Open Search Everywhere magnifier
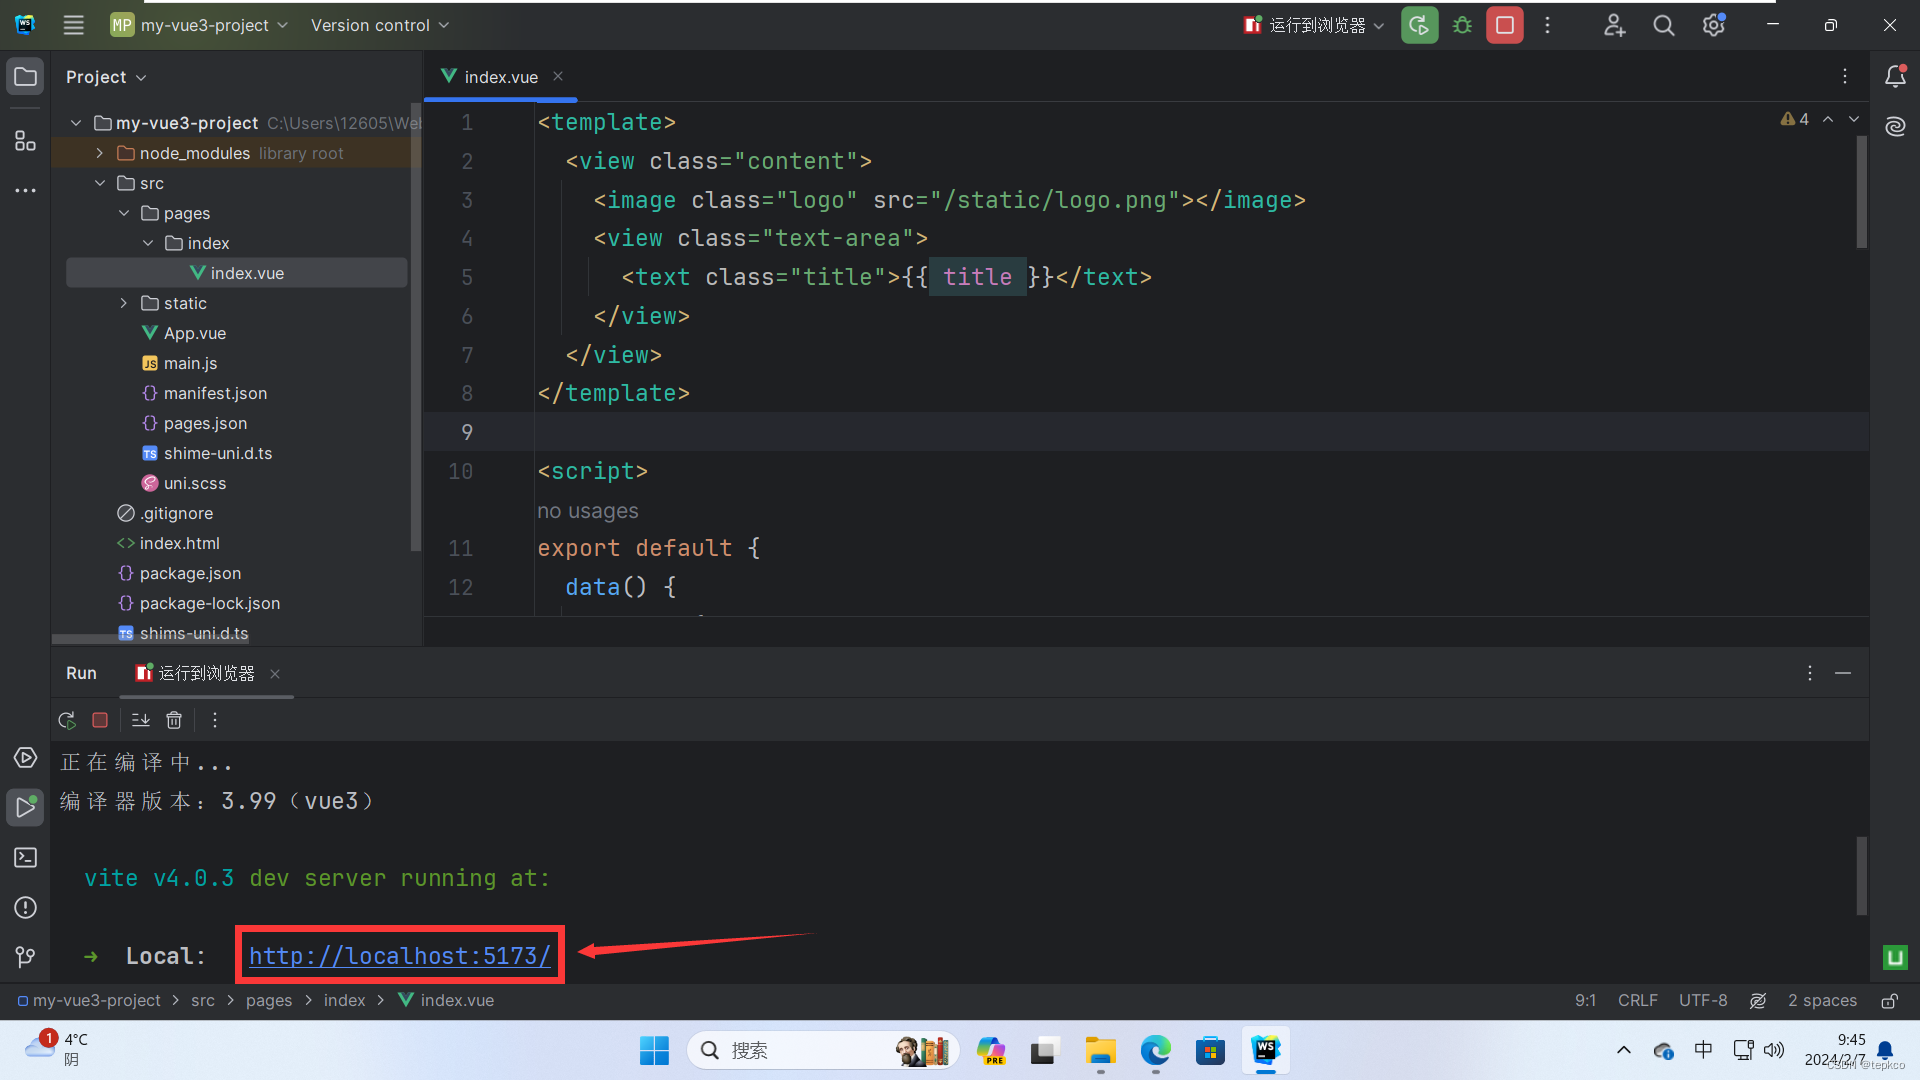 click(x=1664, y=25)
